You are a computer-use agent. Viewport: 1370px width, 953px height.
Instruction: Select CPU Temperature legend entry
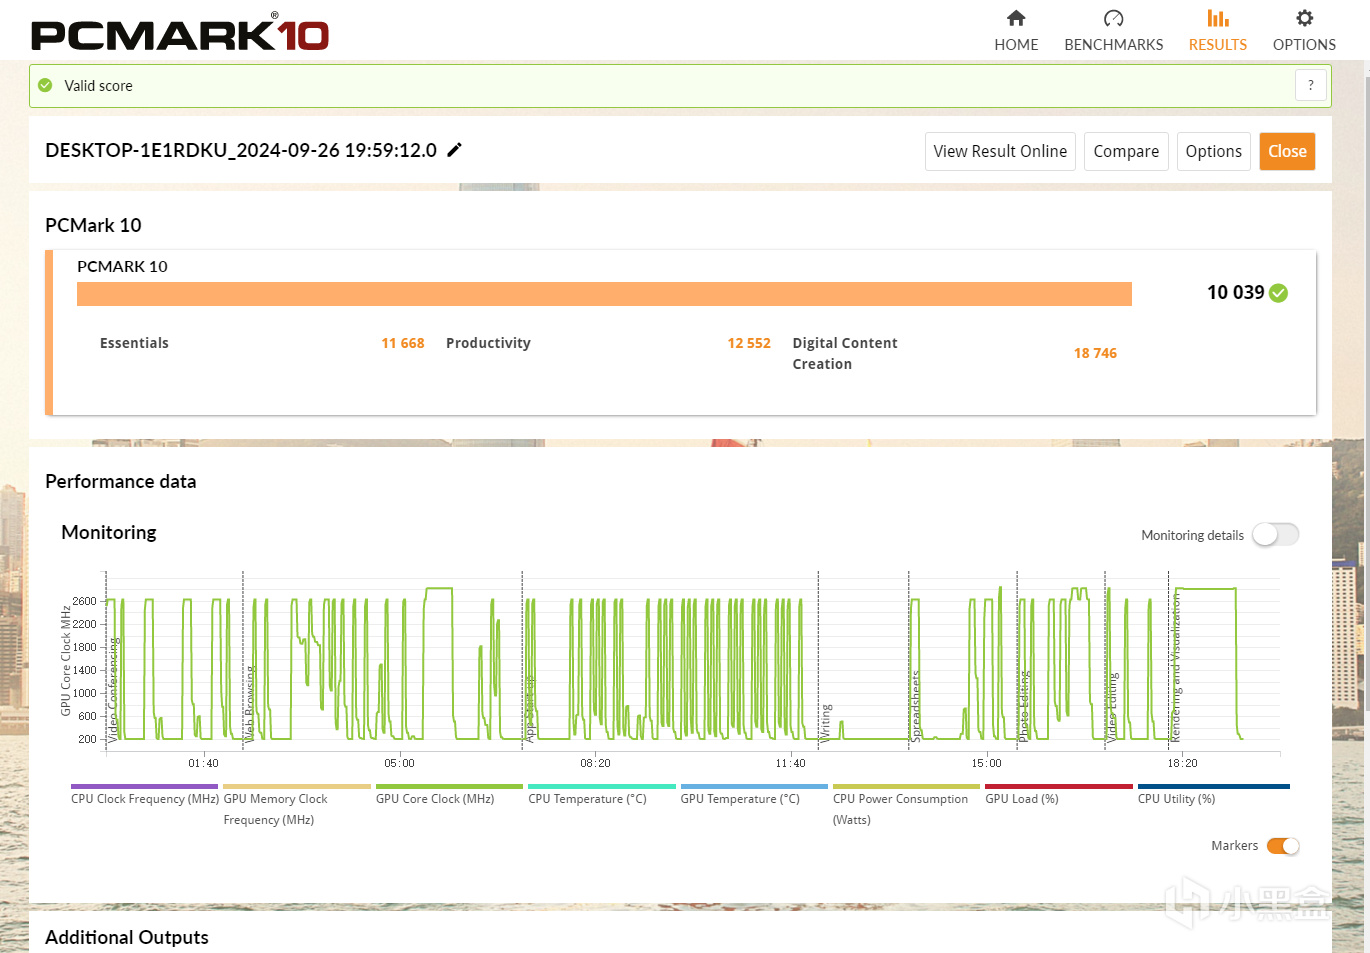click(x=602, y=796)
